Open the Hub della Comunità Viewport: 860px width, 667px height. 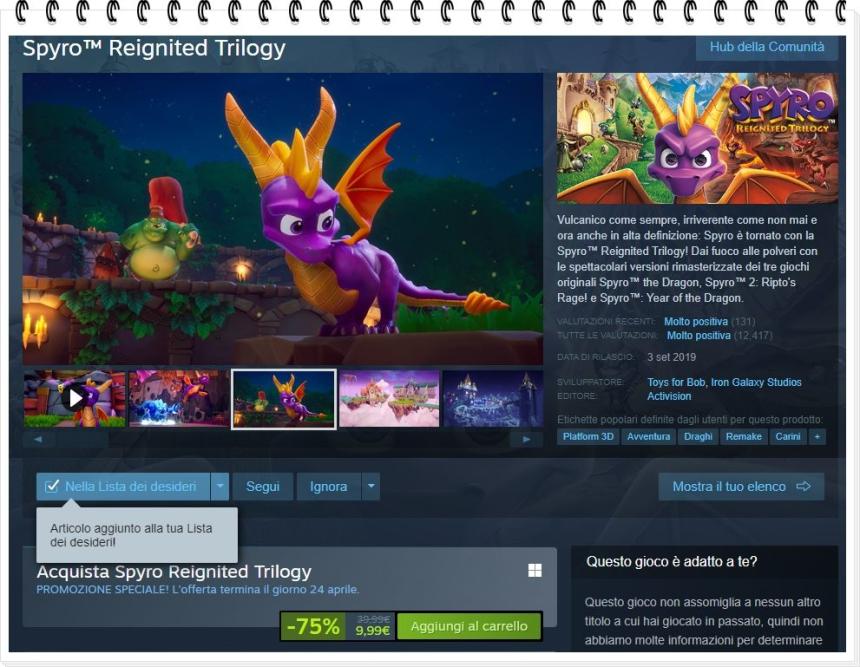coord(765,46)
